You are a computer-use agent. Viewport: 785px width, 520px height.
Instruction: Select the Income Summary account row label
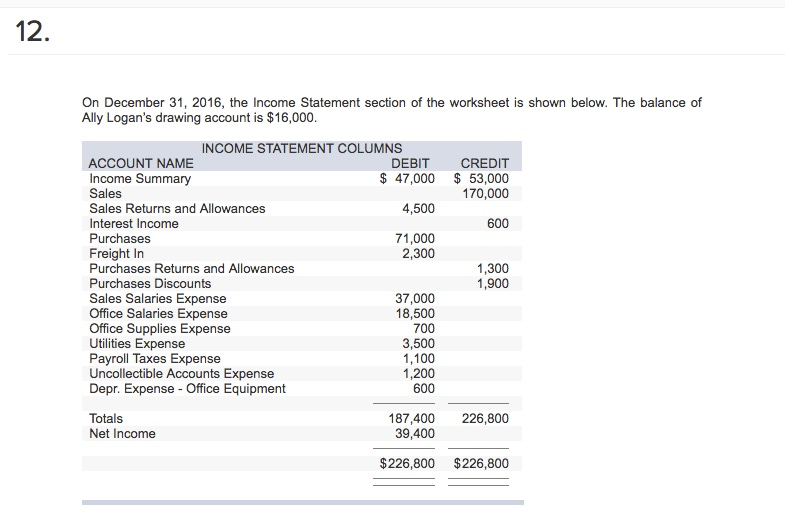(x=140, y=179)
